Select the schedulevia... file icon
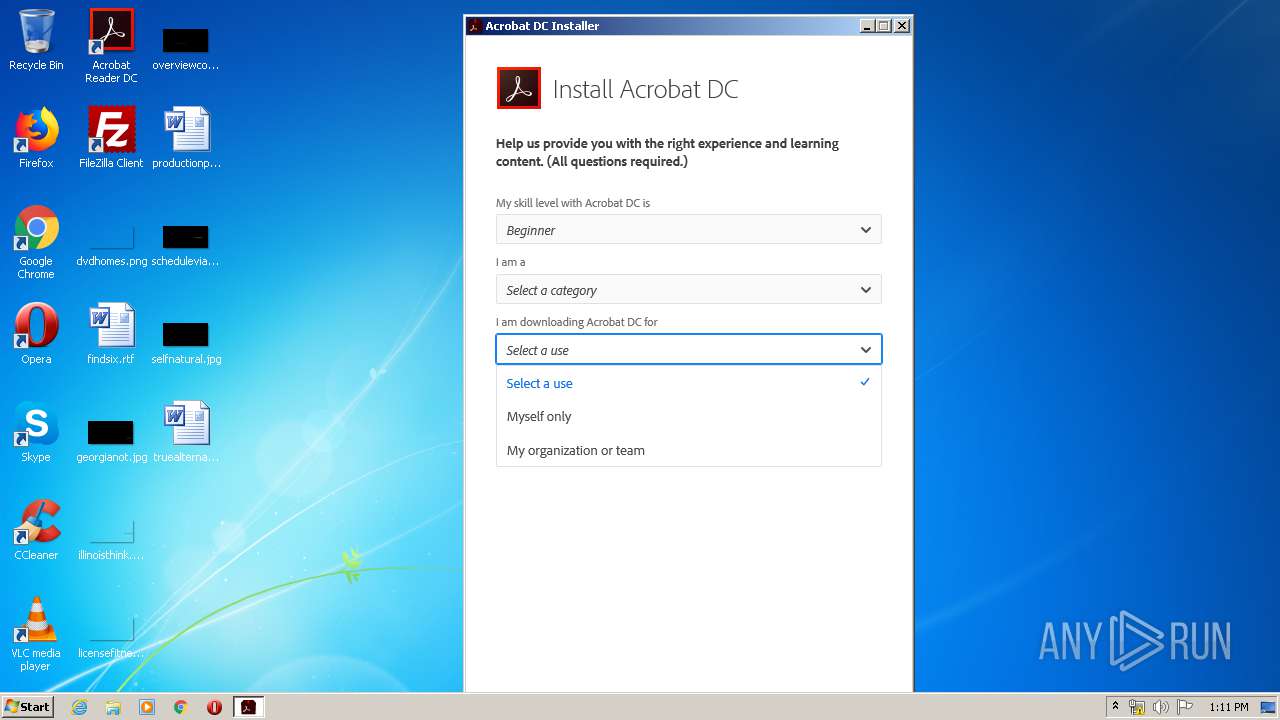This screenshot has width=1280, height=720. click(186, 246)
